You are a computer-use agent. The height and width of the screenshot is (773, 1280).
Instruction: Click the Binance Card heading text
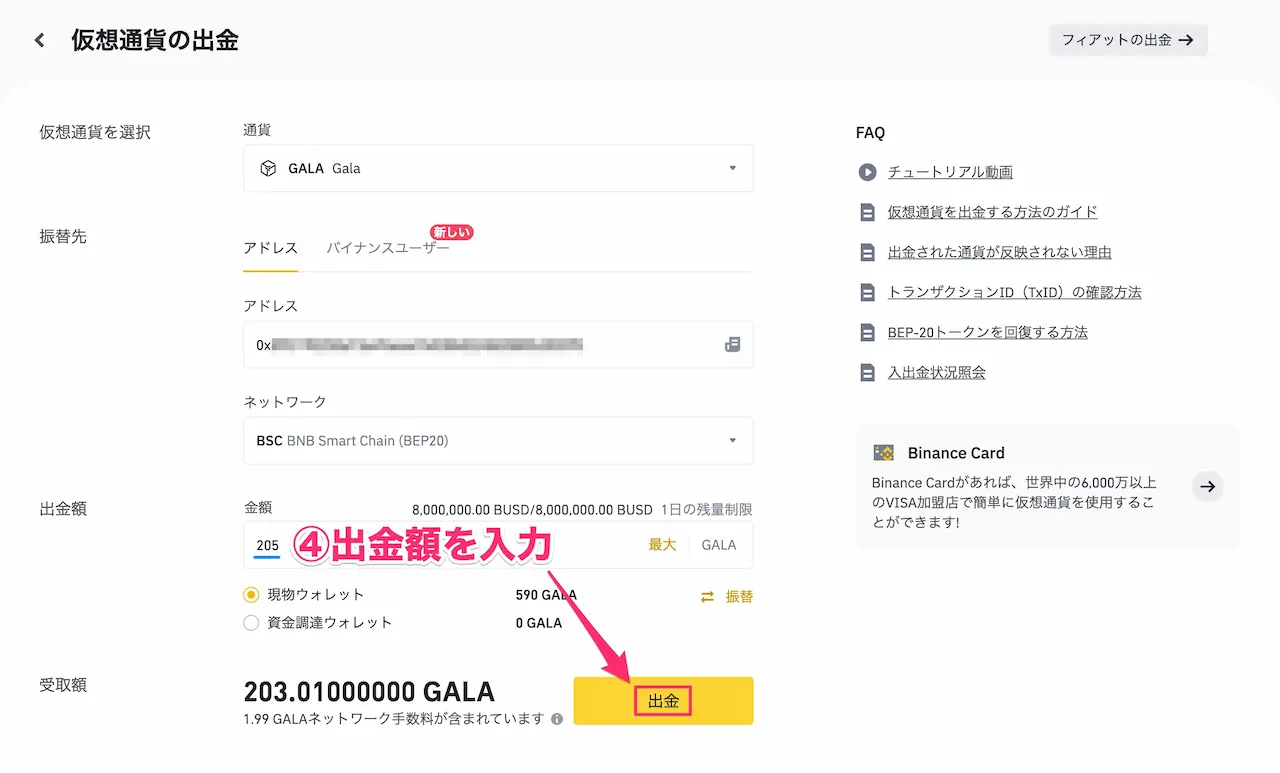pyautogui.click(x=956, y=453)
